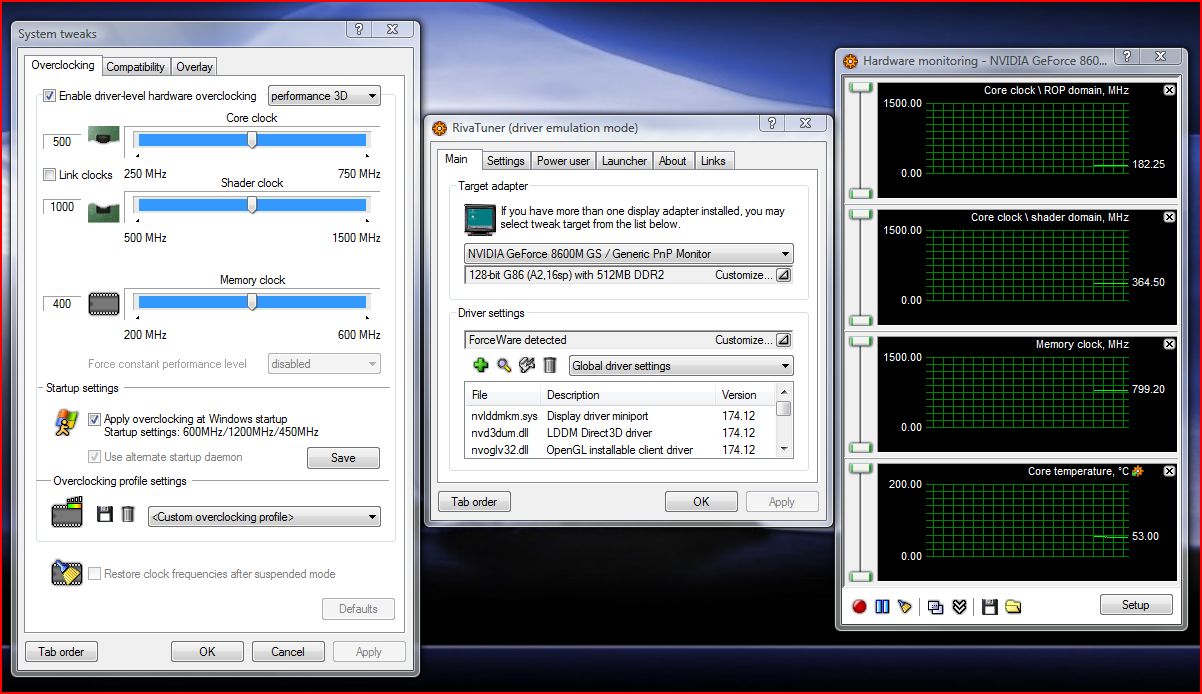Open the Links tab in RivaTuner
The height and width of the screenshot is (694, 1202).
pos(713,161)
